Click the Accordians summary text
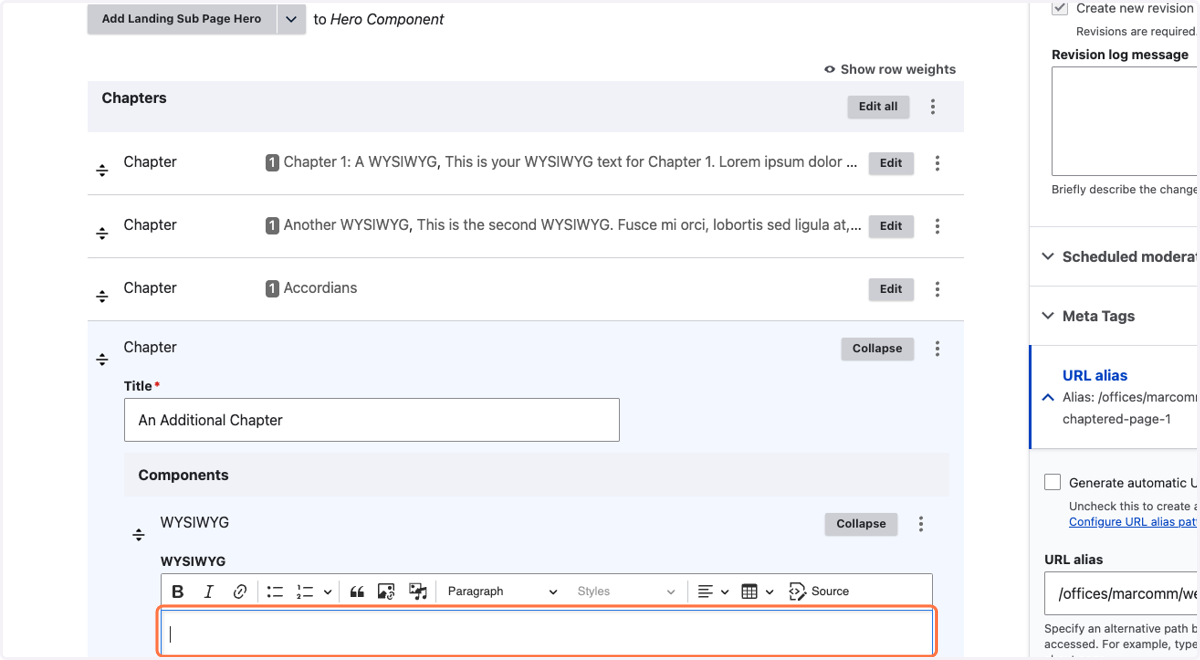This screenshot has height=660, width=1200. point(320,288)
